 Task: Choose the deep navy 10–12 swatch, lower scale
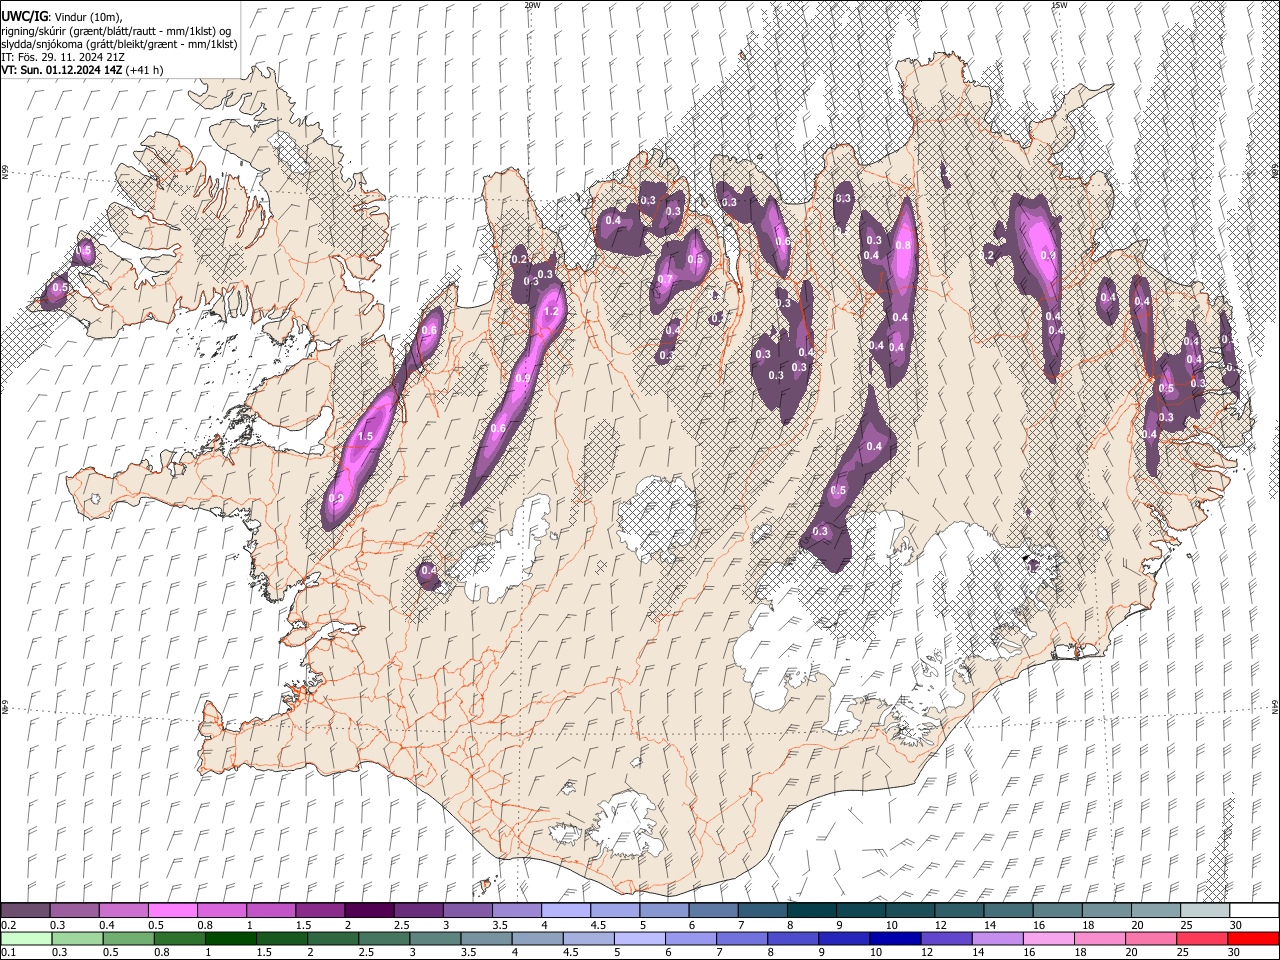[895, 939]
